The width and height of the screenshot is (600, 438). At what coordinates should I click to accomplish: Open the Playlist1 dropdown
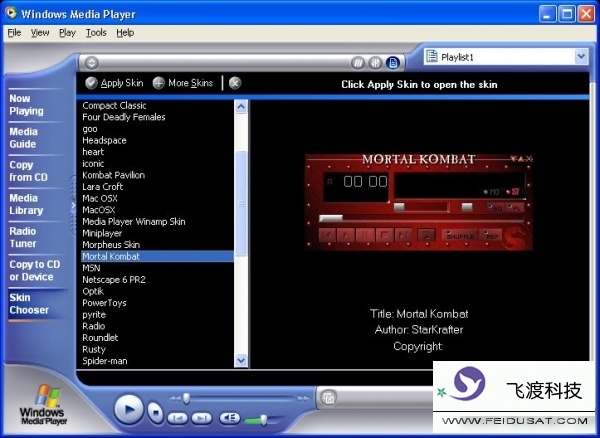(x=506, y=57)
